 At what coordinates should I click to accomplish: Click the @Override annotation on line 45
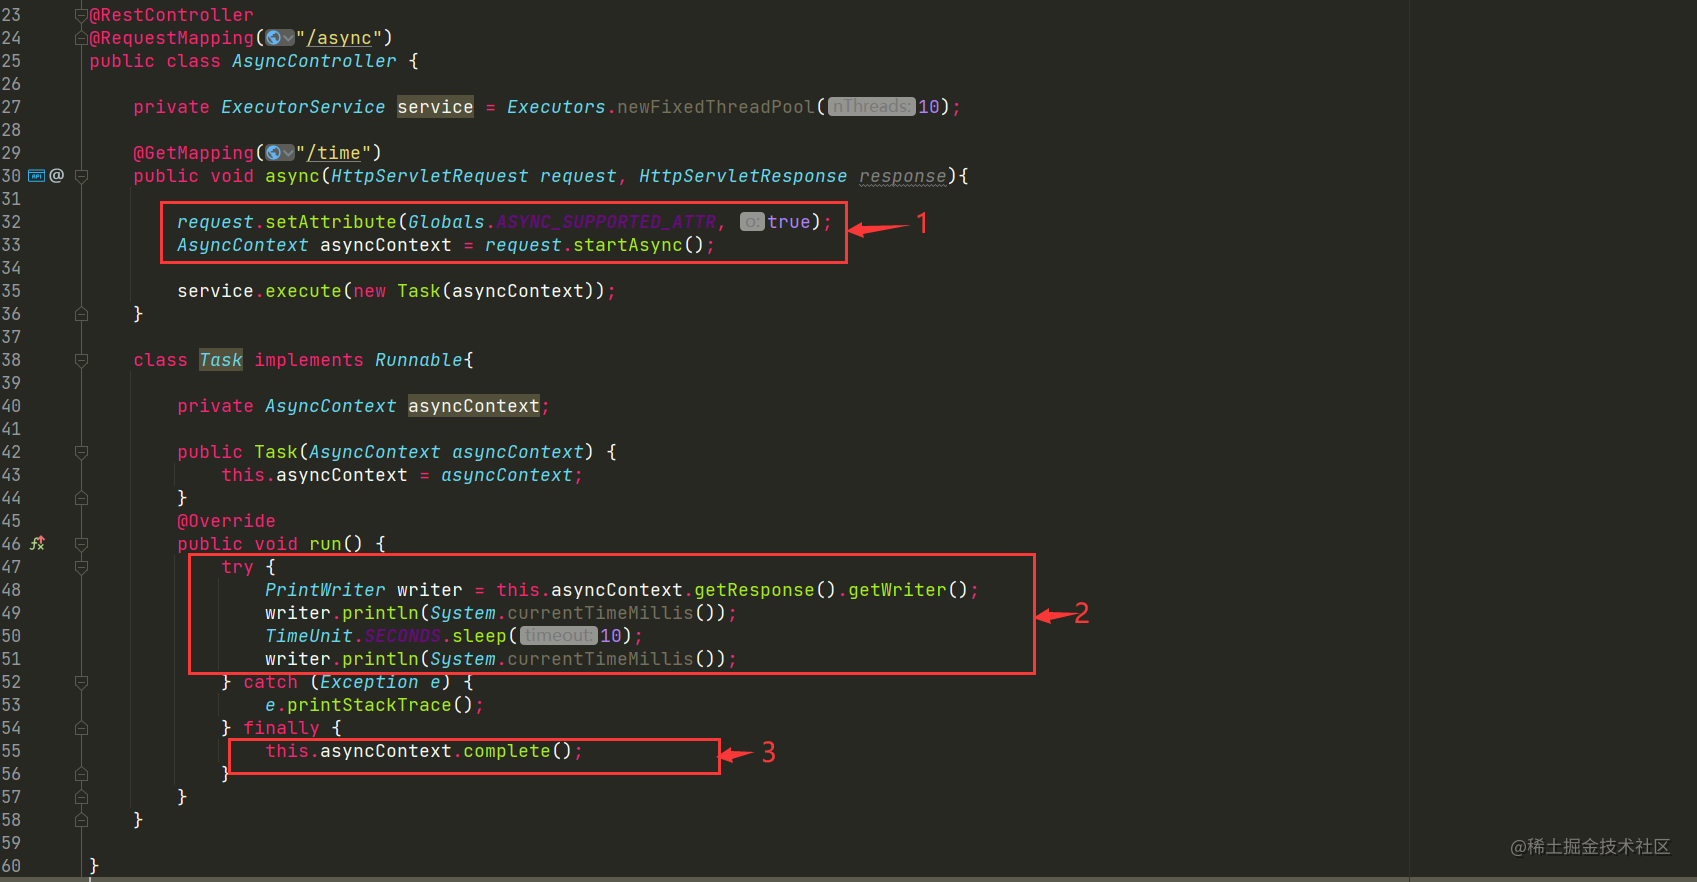tap(226, 521)
